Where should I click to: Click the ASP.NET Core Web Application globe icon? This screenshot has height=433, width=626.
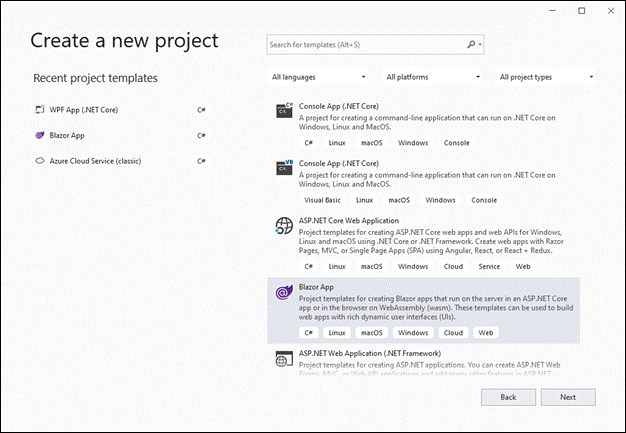pos(284,227)
